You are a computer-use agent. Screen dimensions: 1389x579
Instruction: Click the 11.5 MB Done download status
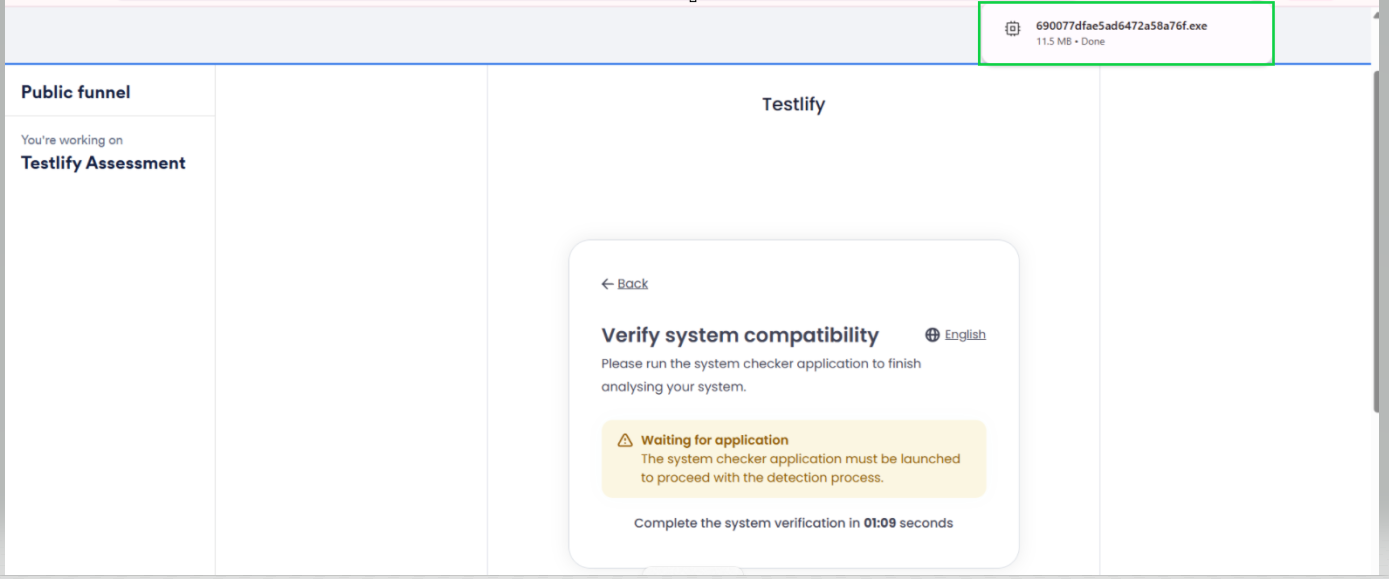[1070, 42]
